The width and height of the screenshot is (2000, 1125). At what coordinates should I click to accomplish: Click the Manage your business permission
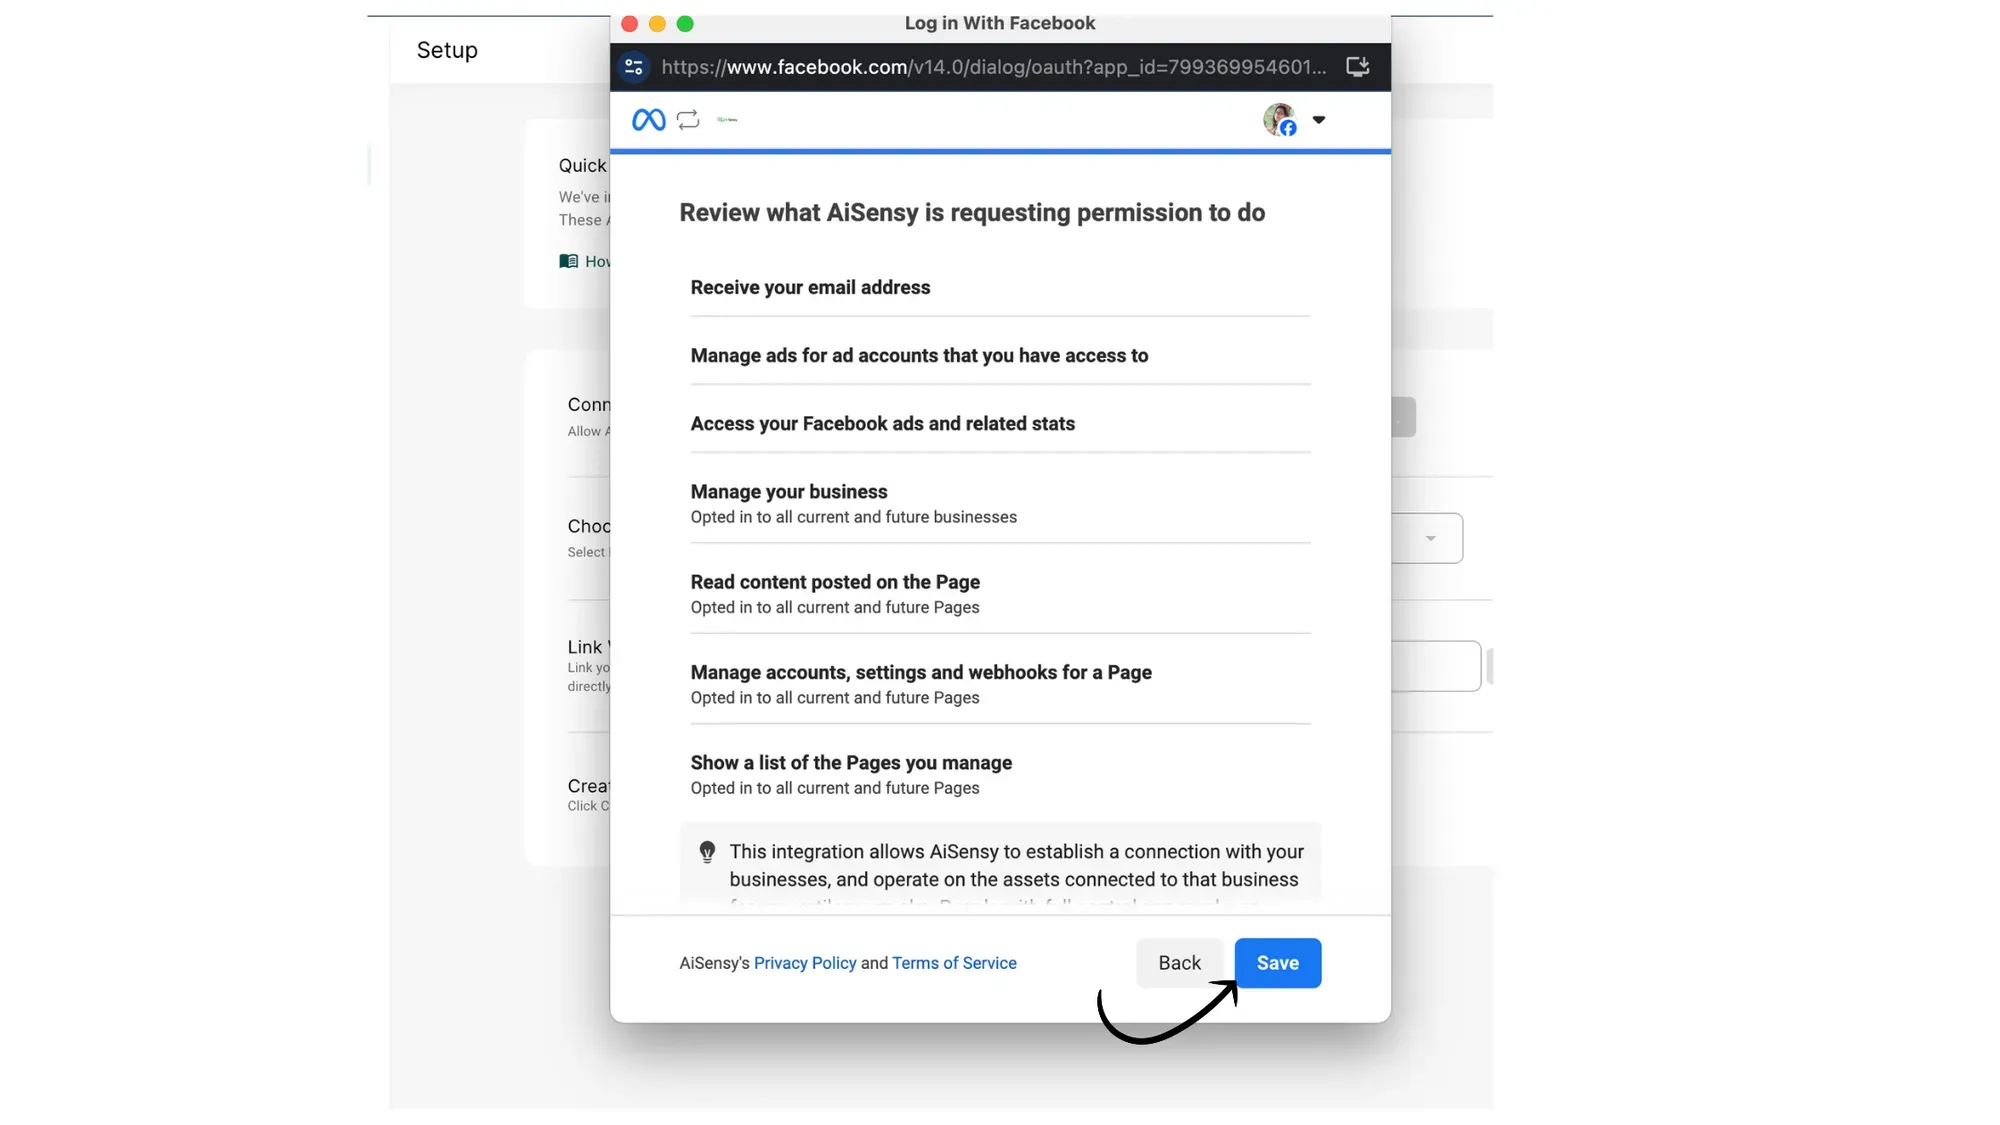pos(789,492)
